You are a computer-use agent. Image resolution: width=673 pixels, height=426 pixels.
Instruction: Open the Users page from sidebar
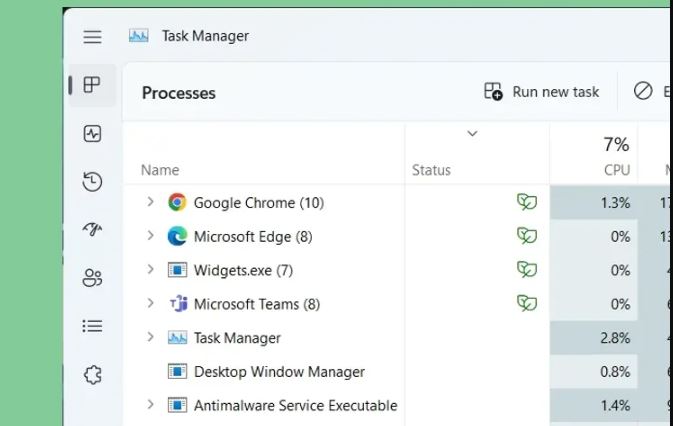92,278
